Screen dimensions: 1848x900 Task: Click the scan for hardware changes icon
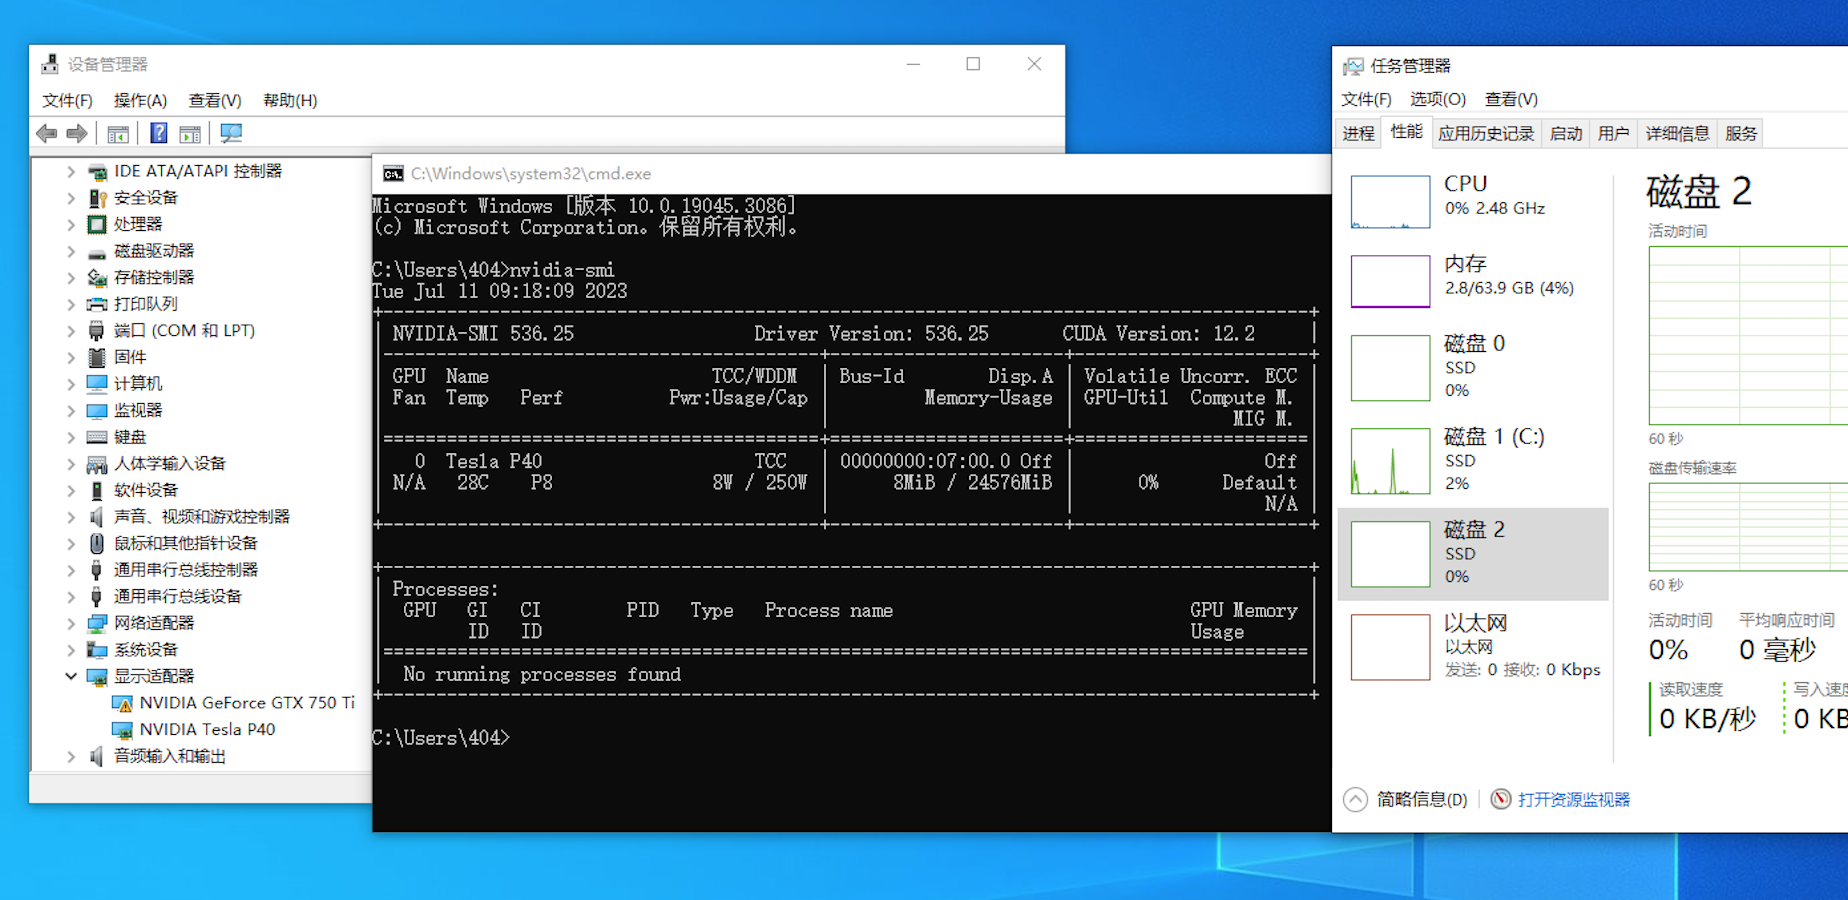pyautogui.click(x=231, y=133)
